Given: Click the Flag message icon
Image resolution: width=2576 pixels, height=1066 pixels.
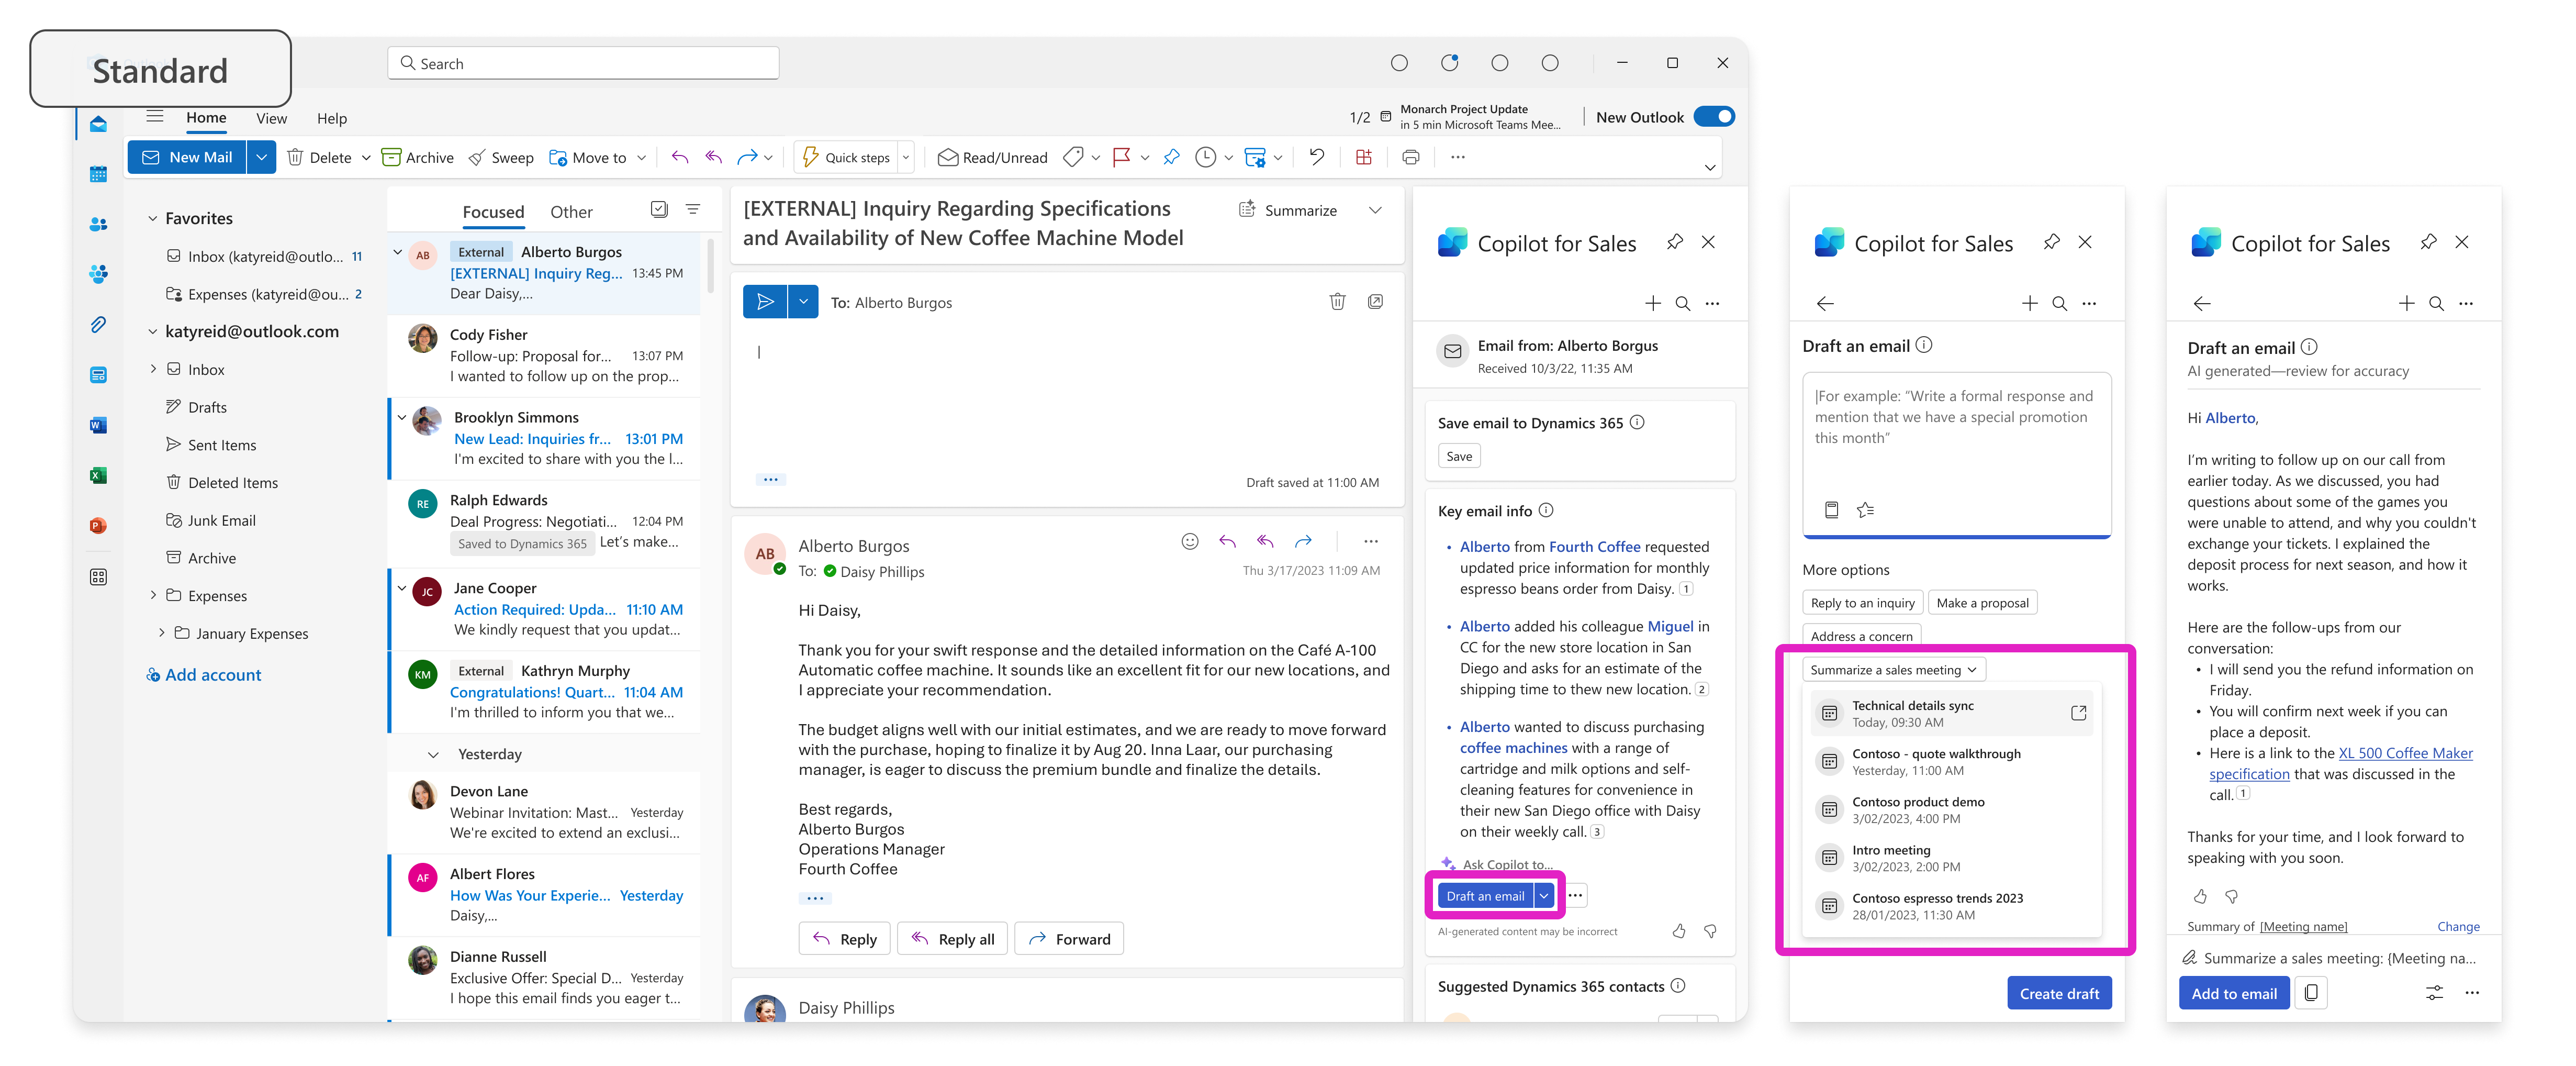Looking at the screenshot, I should click(x=1121, y=157).
